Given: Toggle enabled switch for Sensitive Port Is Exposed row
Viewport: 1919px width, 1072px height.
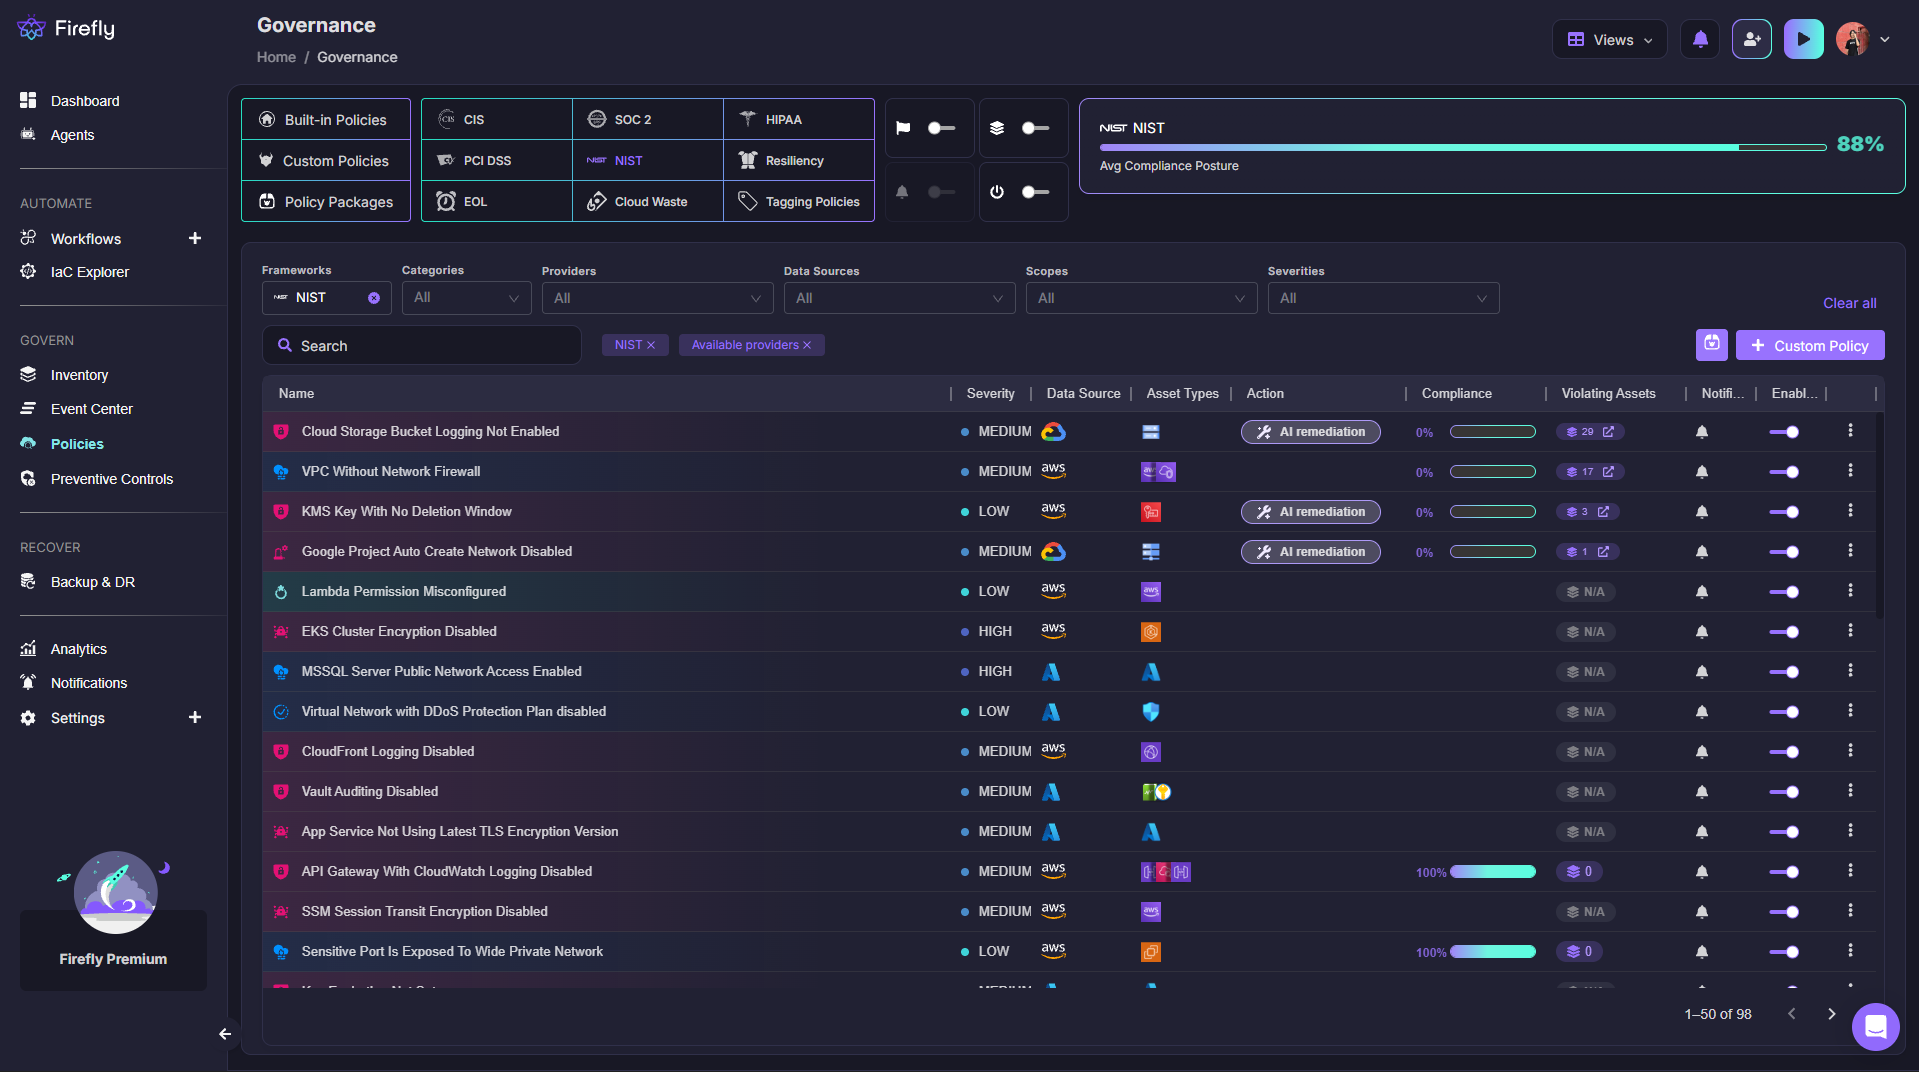Looking at the screenshot, I should coord(1784,952).
